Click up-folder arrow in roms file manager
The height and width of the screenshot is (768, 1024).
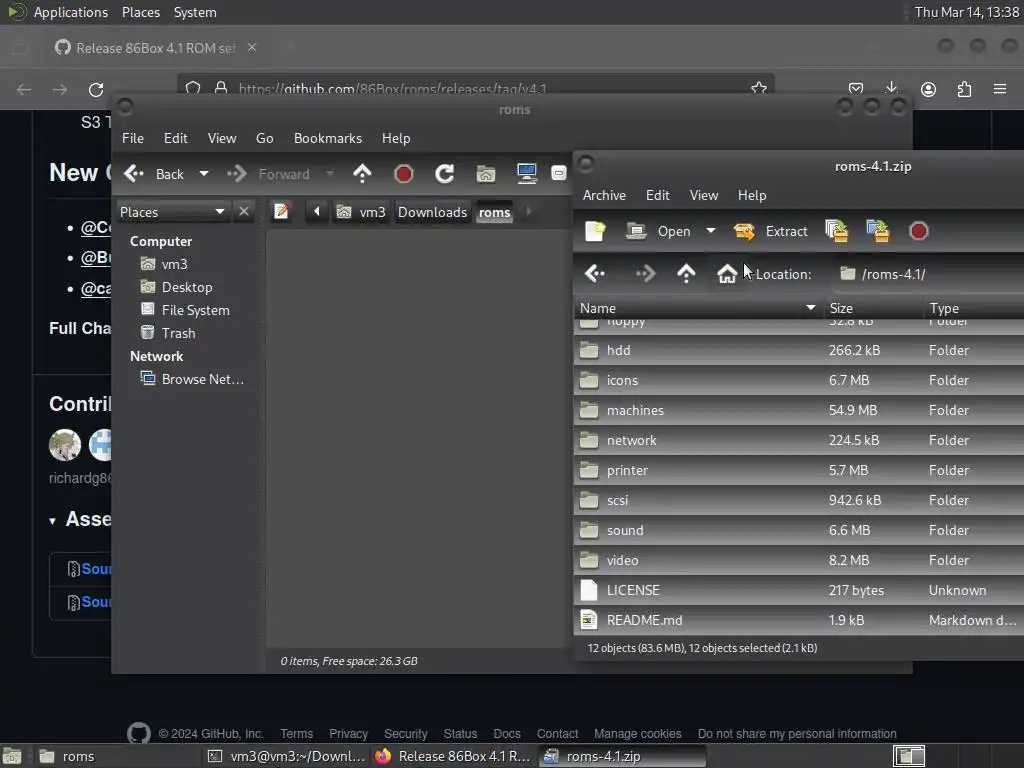click(362, 174)
